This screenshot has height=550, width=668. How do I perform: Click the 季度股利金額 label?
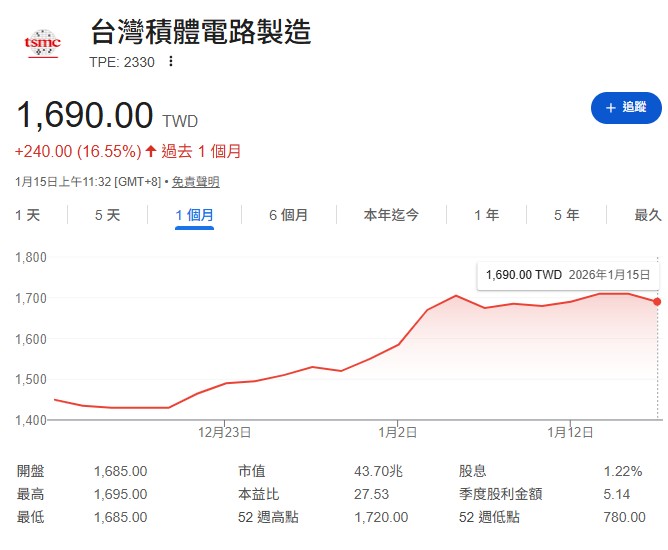[501, 494]
